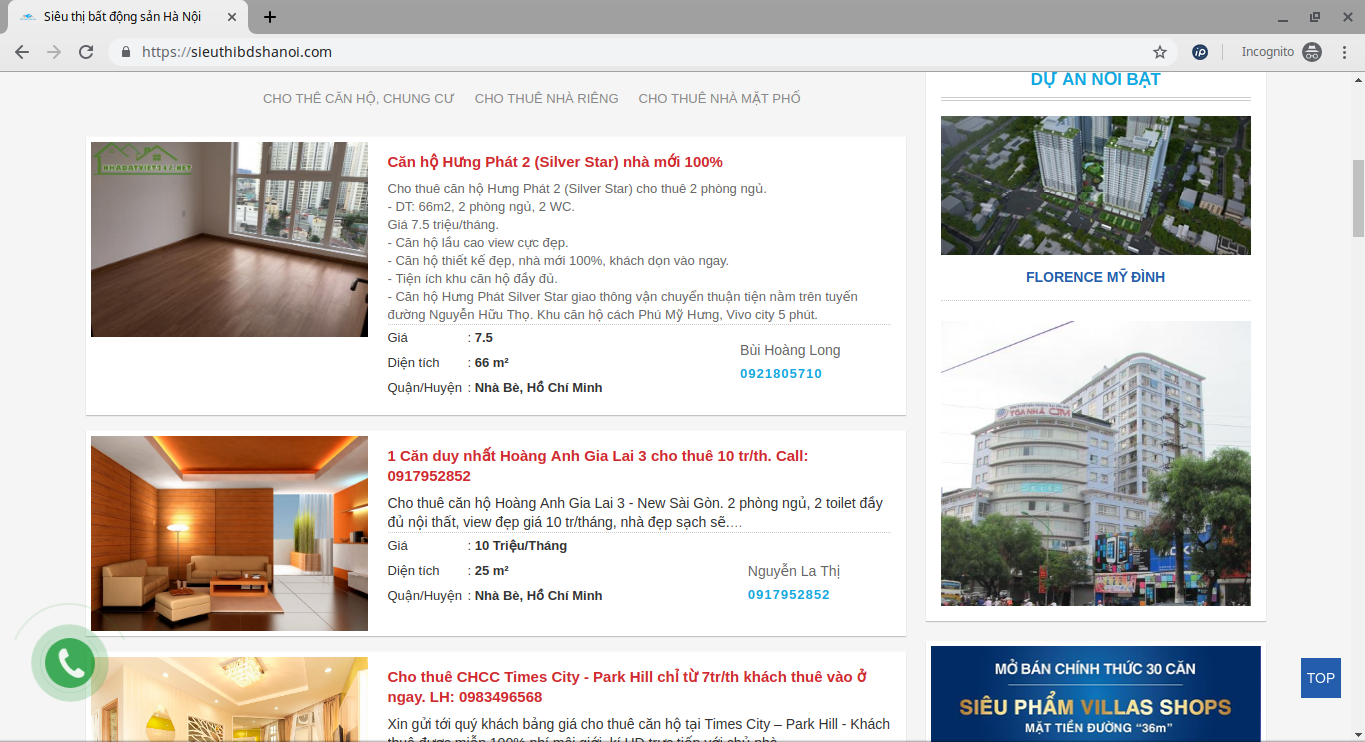This screenshot has width=1365, height=742.
Task: Open the Florence Mỹ Đình aerial project image
Action: pyautogui.click(x=1095, y=185)
